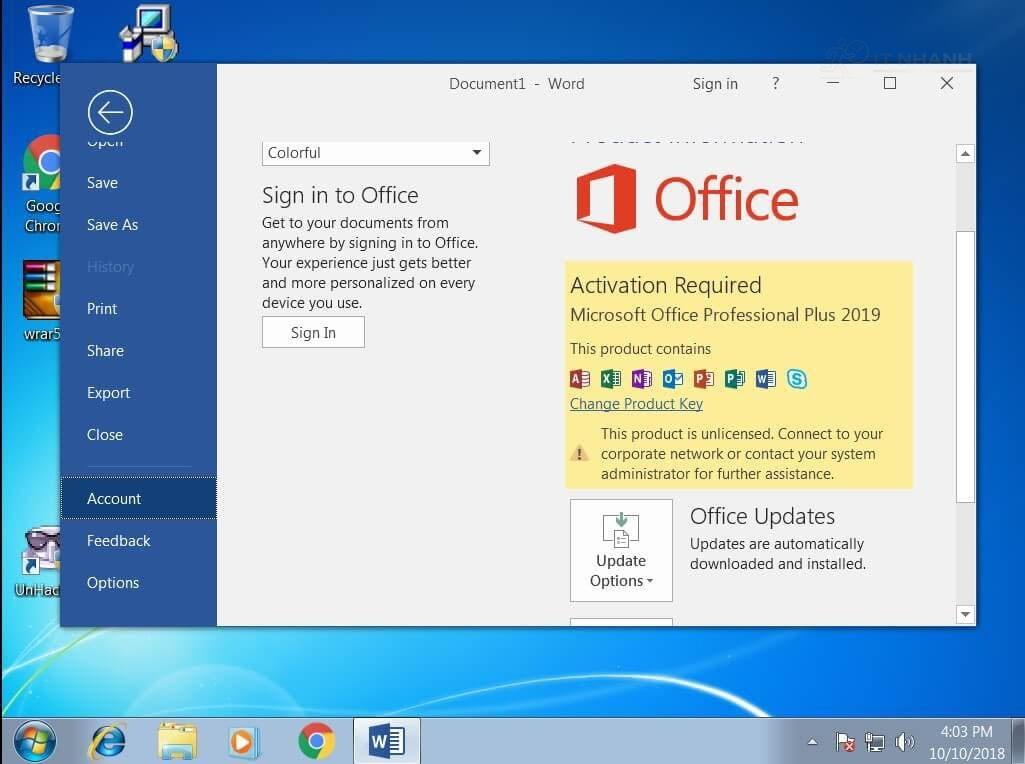
Task: Click the volume speaker tray icon
Action: pyautogui.click(x=905, y=742)
